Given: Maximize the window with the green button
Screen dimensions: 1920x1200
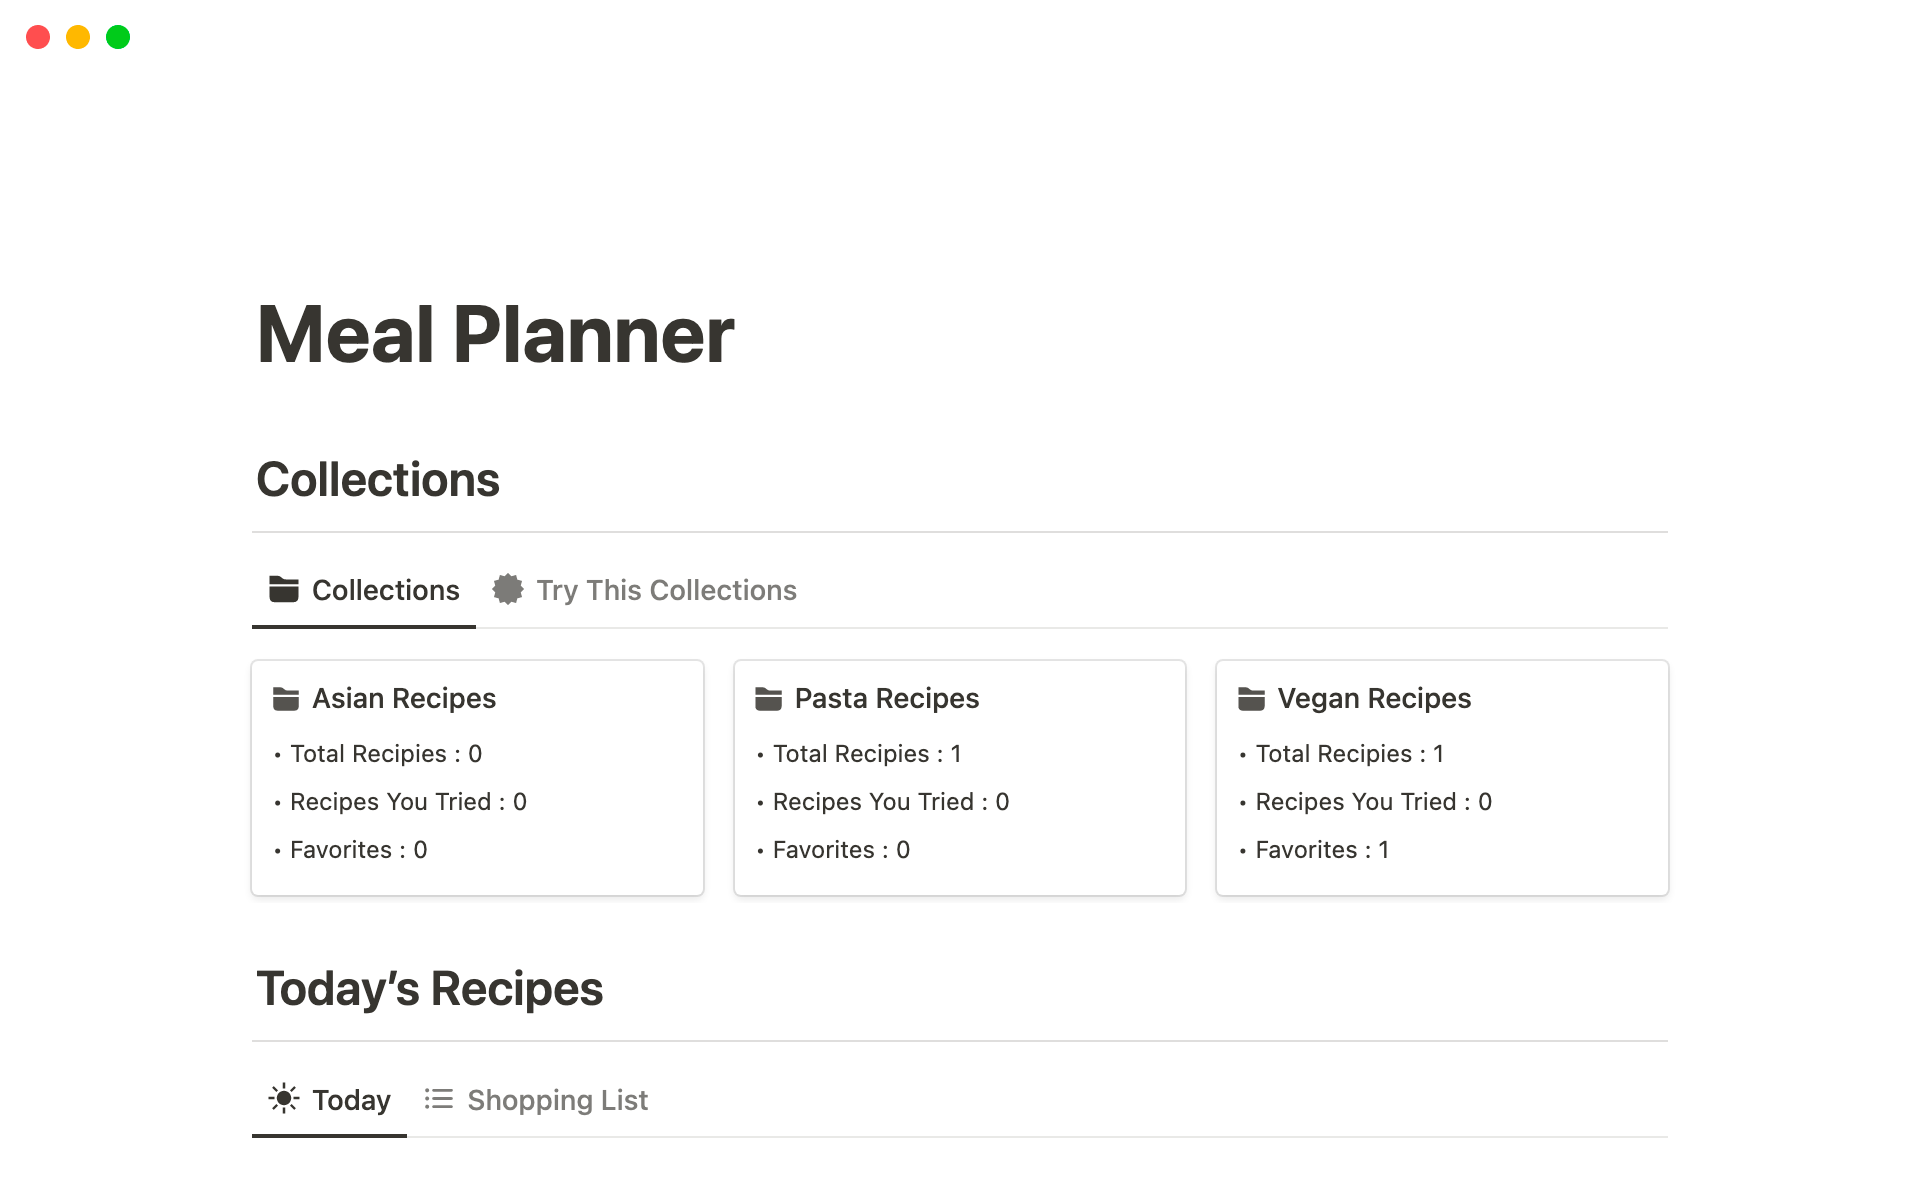Looking at the screenshot, I should click(118, 37).
